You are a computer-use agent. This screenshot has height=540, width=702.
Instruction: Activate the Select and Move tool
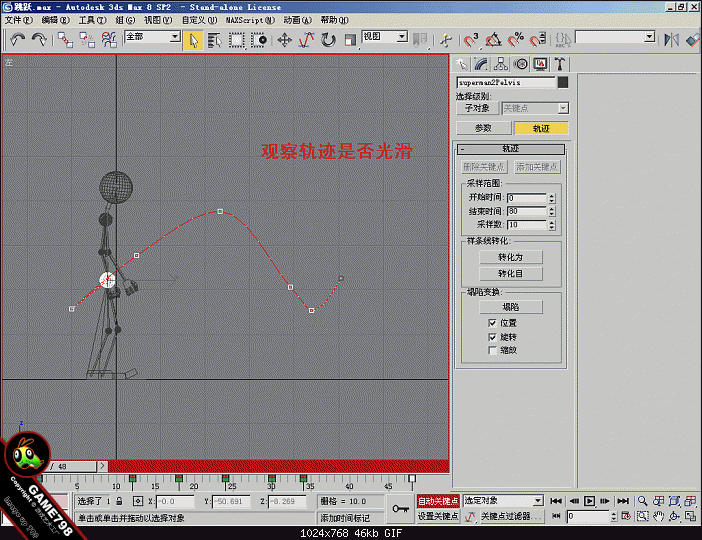(284, 40)
